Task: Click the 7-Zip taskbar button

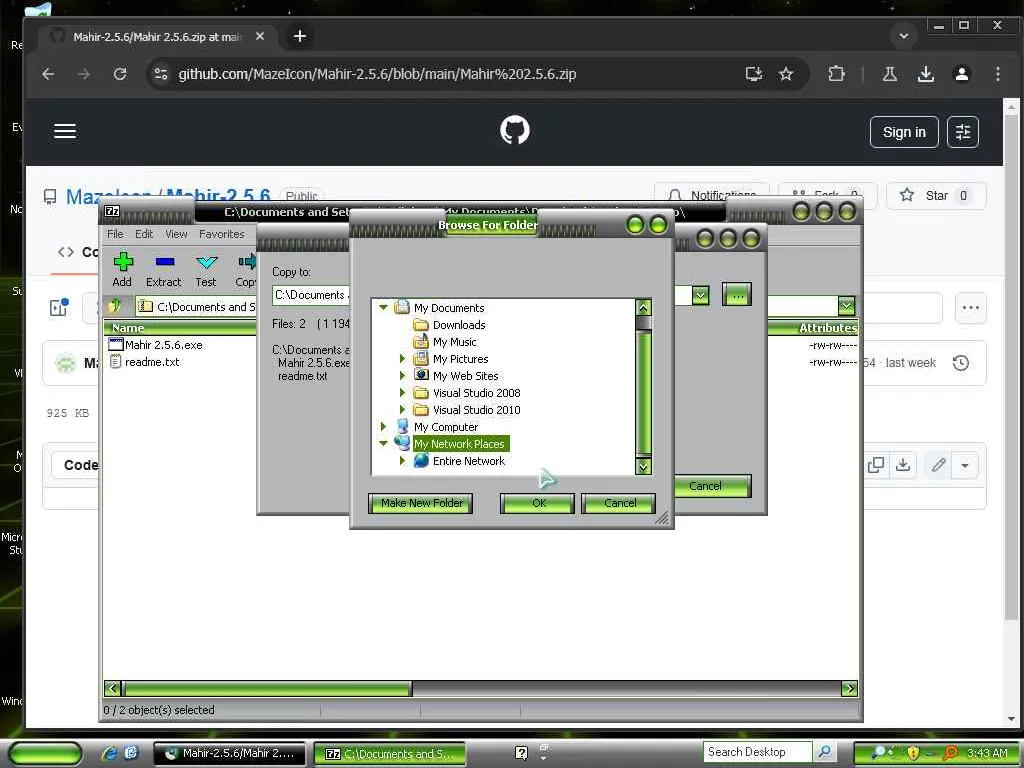Action: coord(390,754)
